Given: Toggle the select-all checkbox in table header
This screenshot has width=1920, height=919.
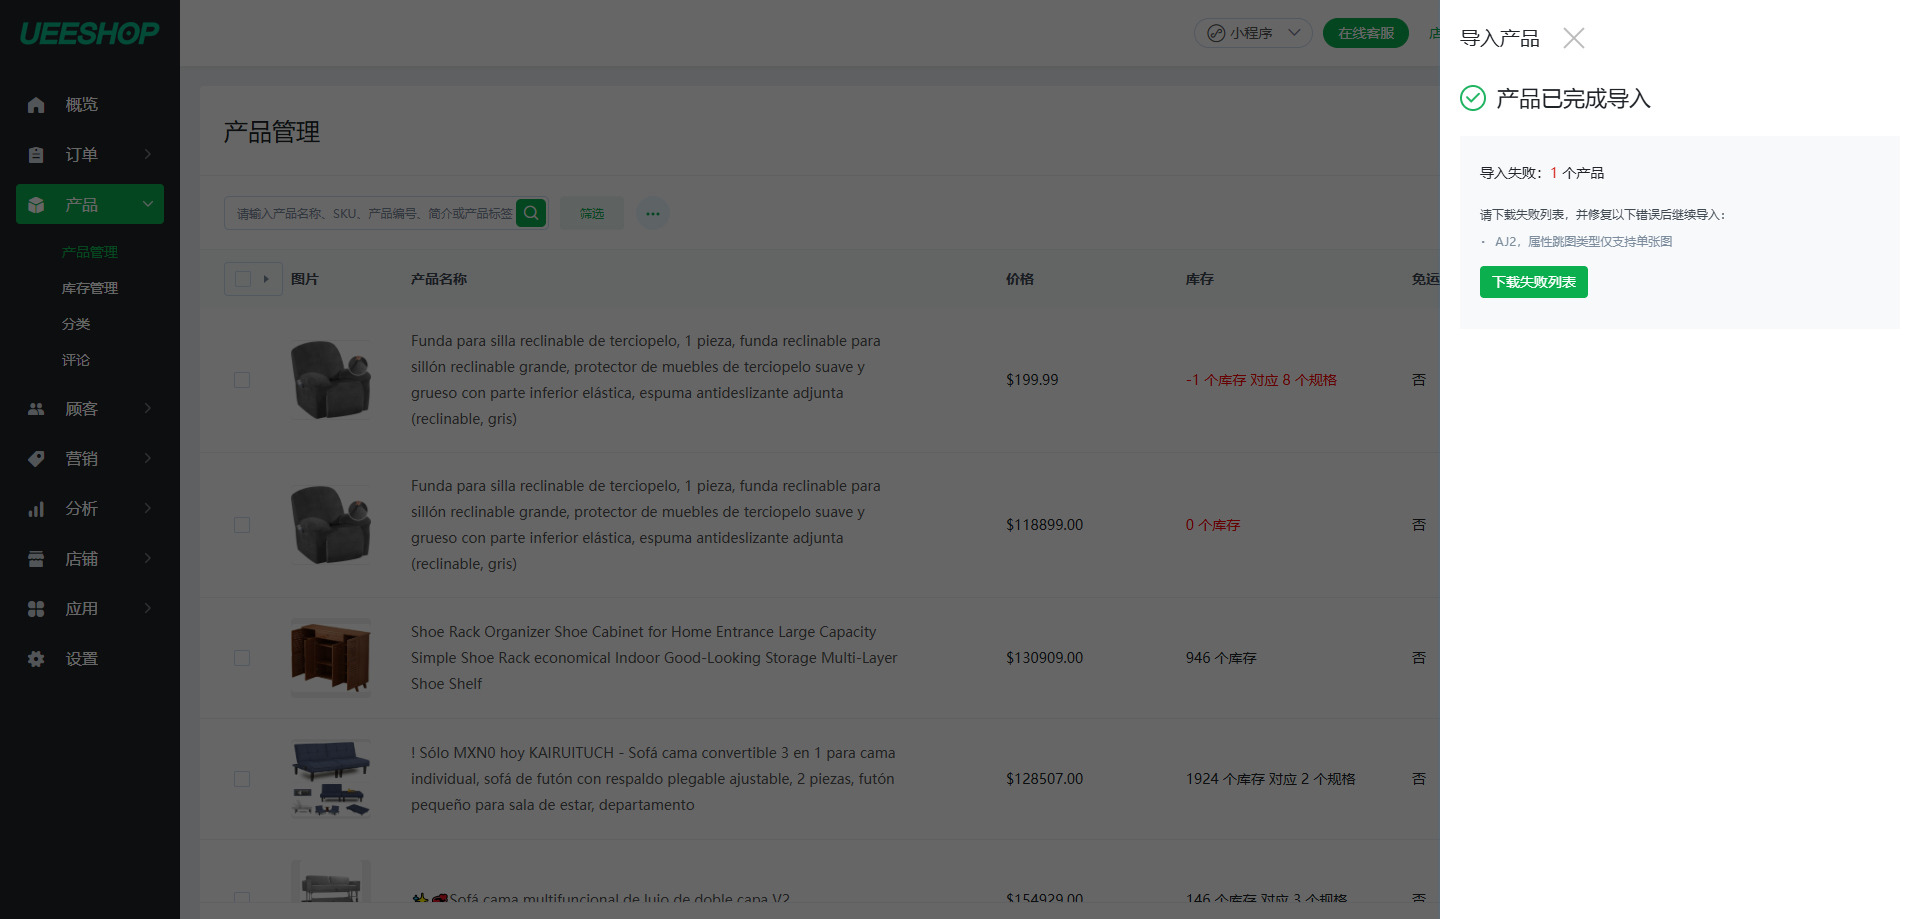Looking at the screenshot, I should point(242,279).
